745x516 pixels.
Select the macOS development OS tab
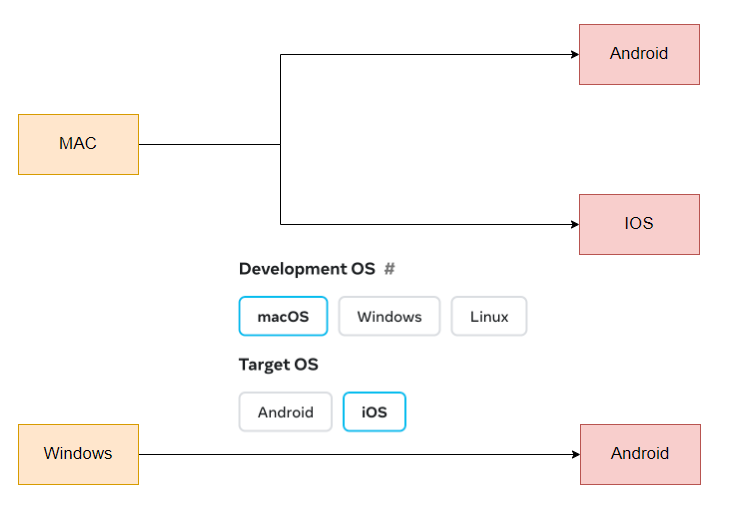283,316
